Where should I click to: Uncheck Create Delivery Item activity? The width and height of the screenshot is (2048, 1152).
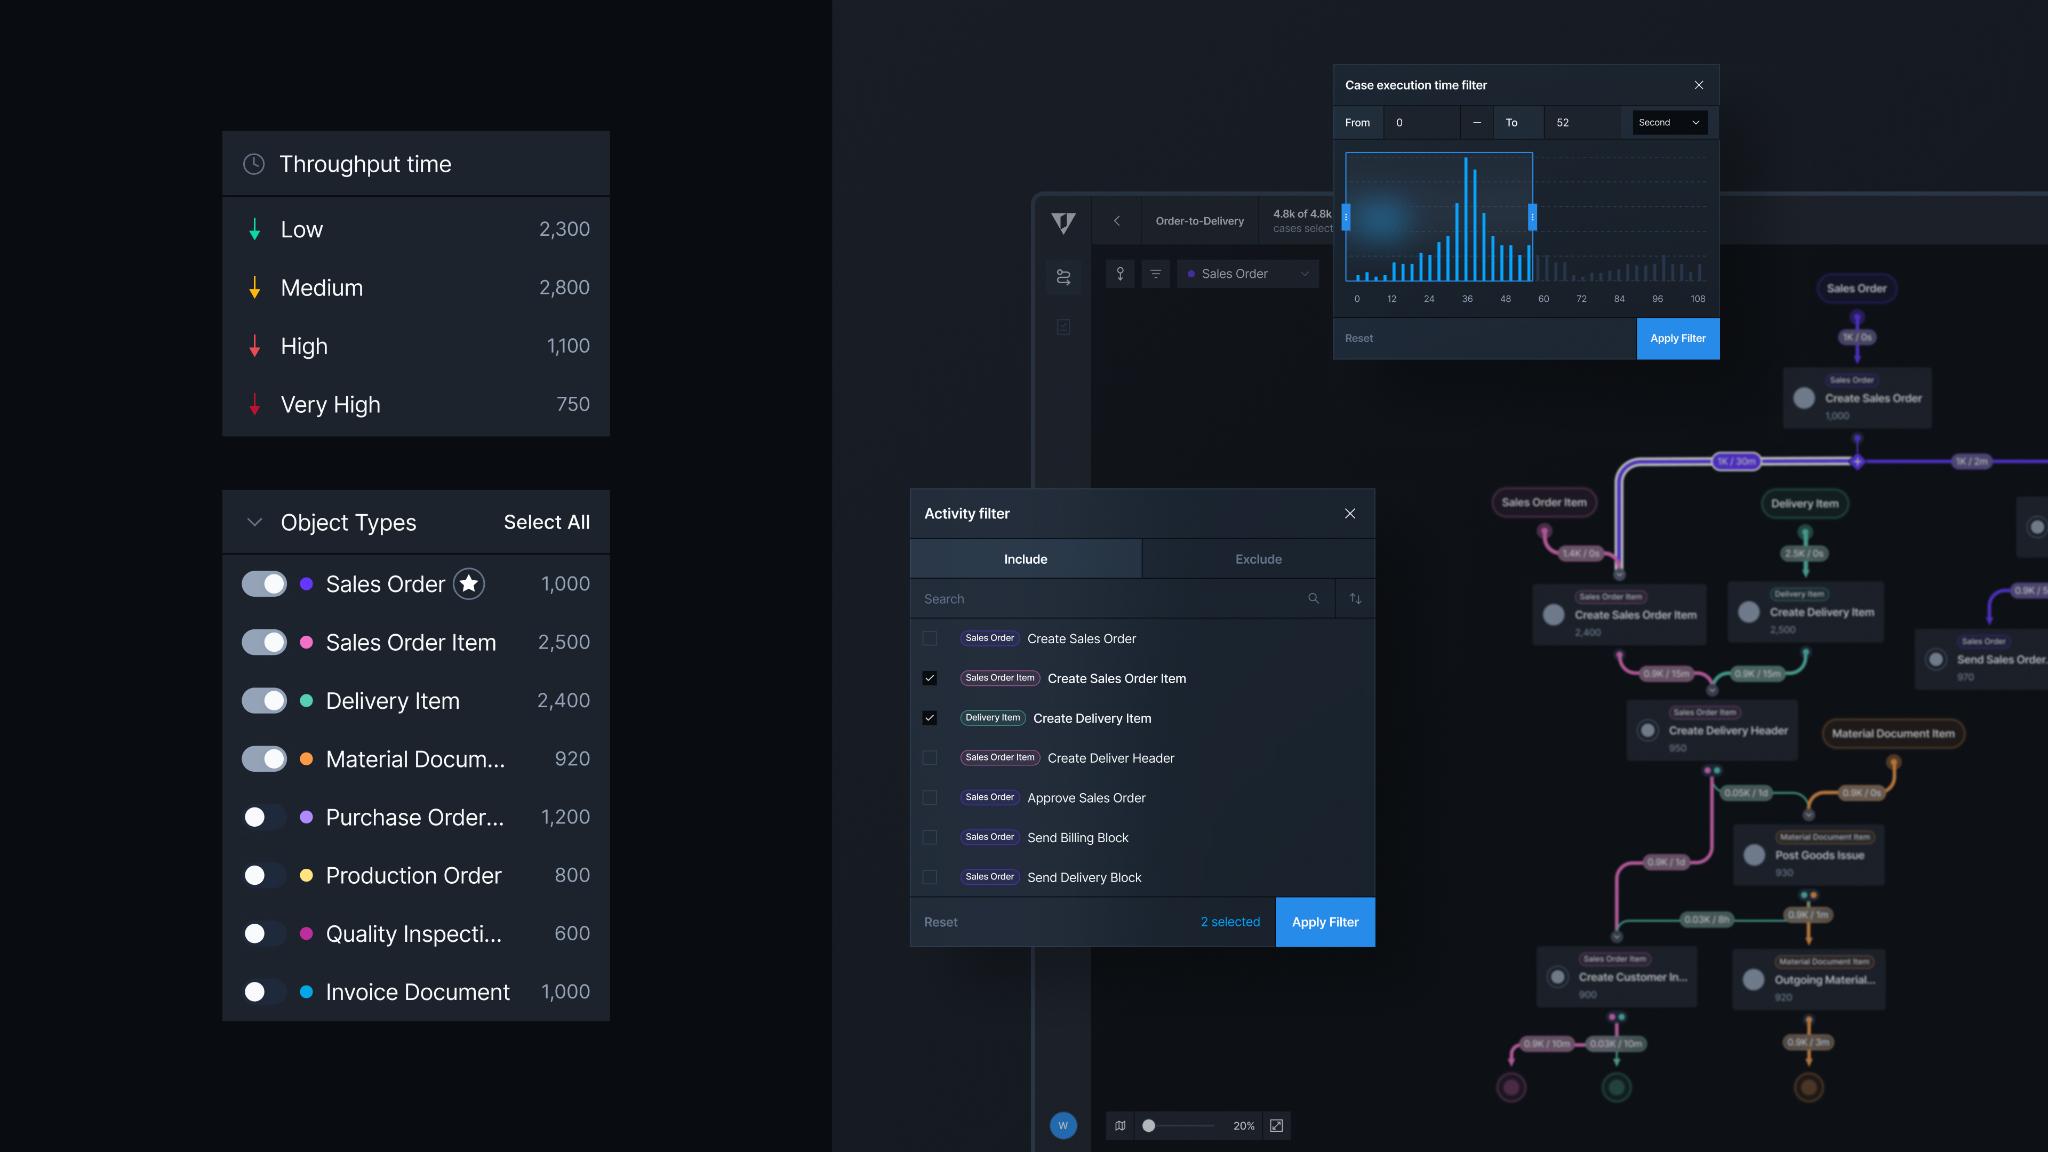[x=929, y=718]
